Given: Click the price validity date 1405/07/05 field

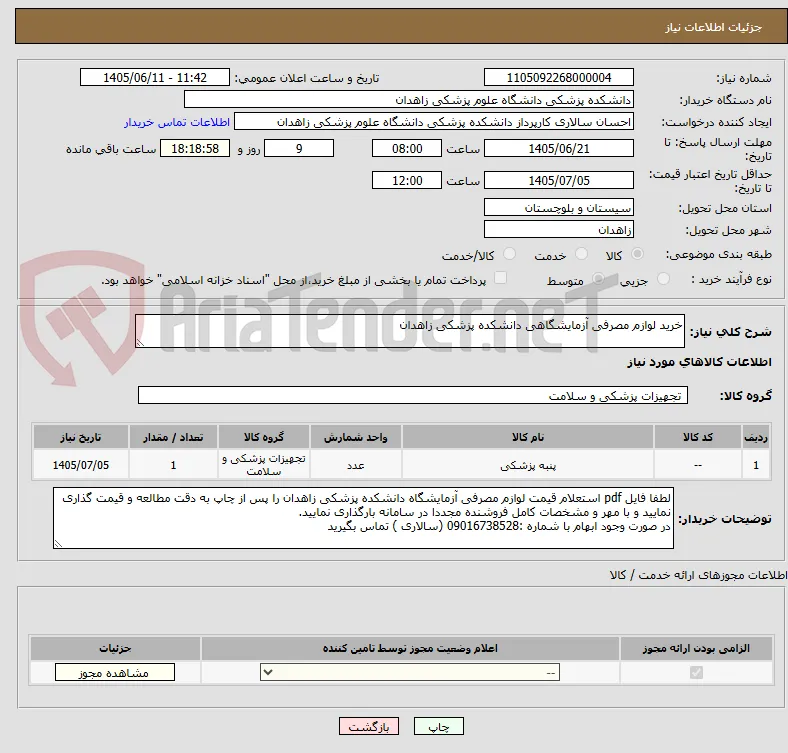Looking at the screenshot, I should pos(558,180).
